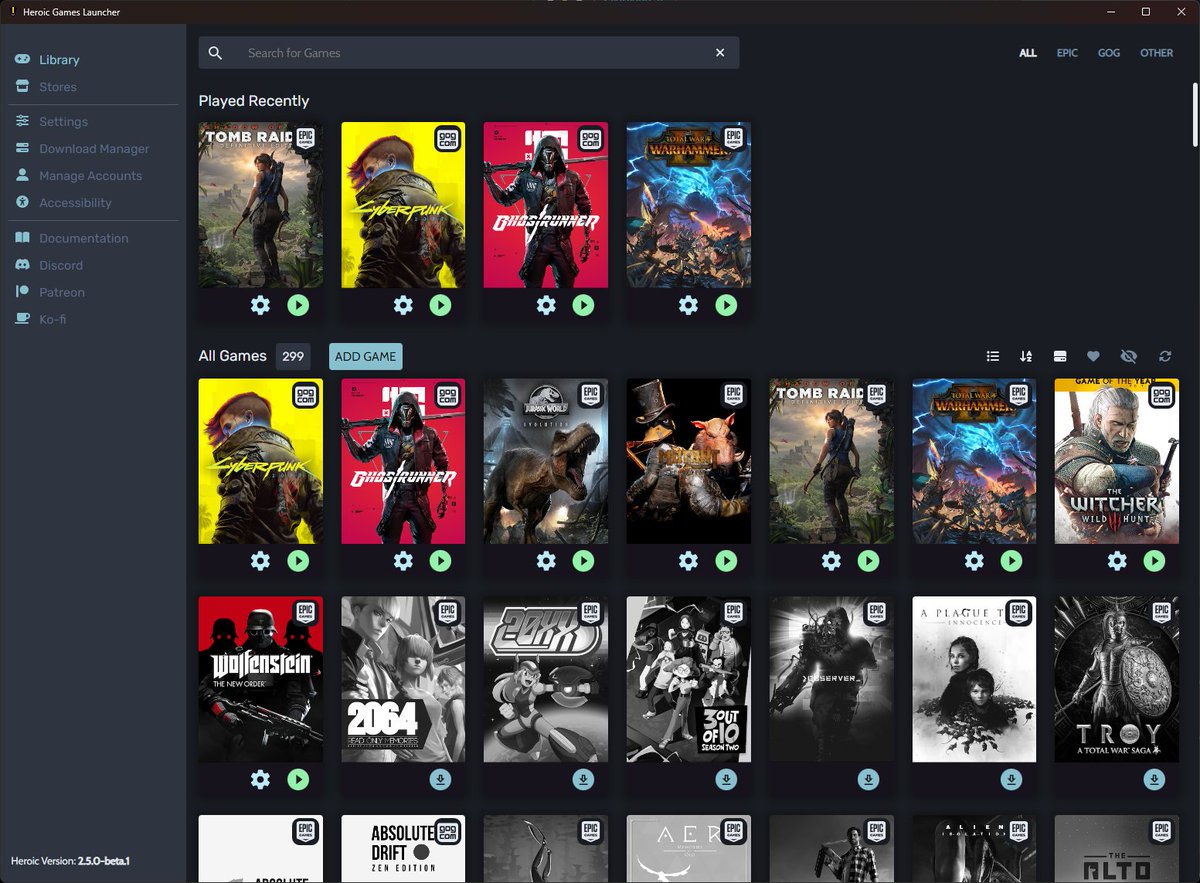This screenshot has height=883, width=1200.
Task: Download A Plague Tale Innocence
Action: tap(1012, 779)
